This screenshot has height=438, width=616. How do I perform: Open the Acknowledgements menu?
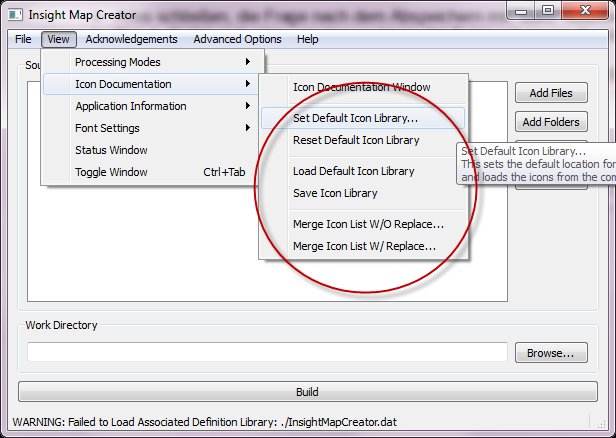[x=131, y=39]
